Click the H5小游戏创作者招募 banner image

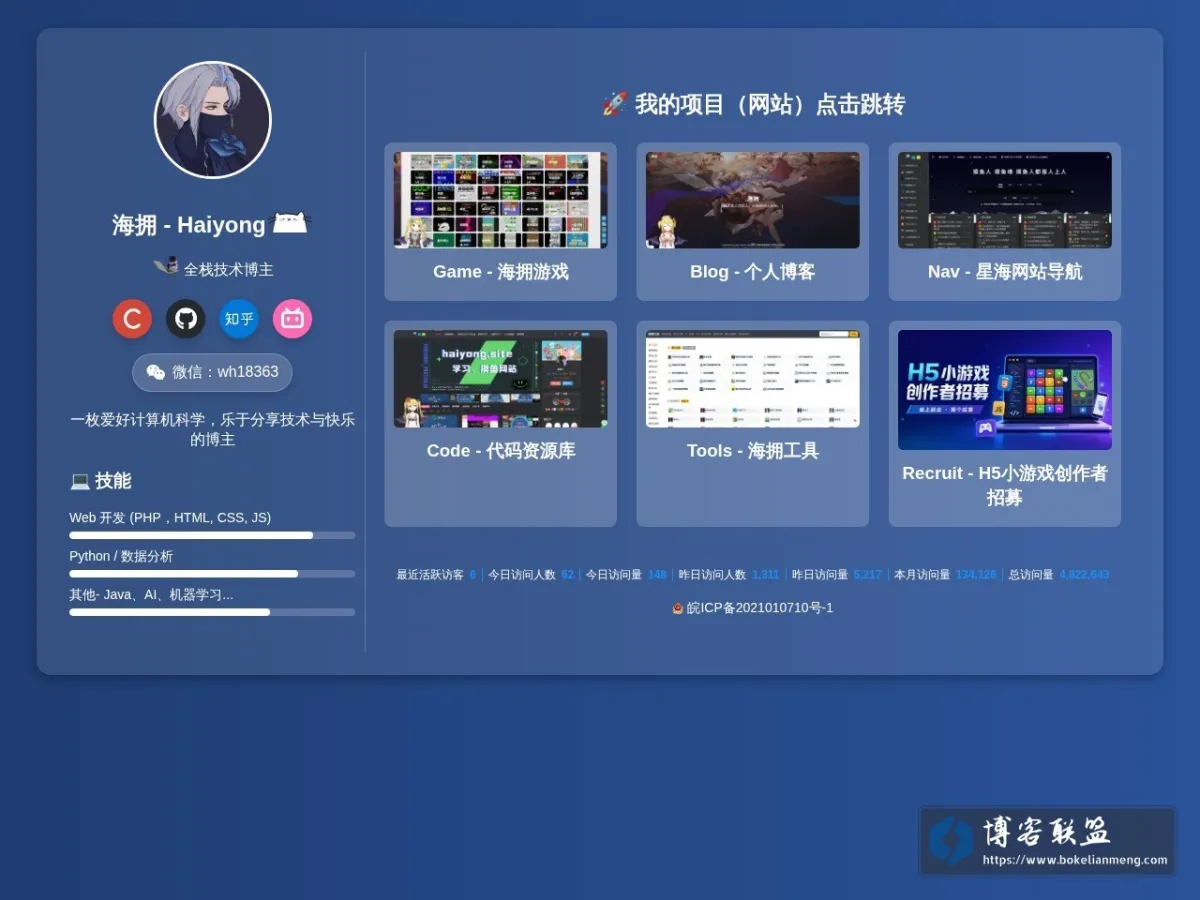pos(1005,390)
